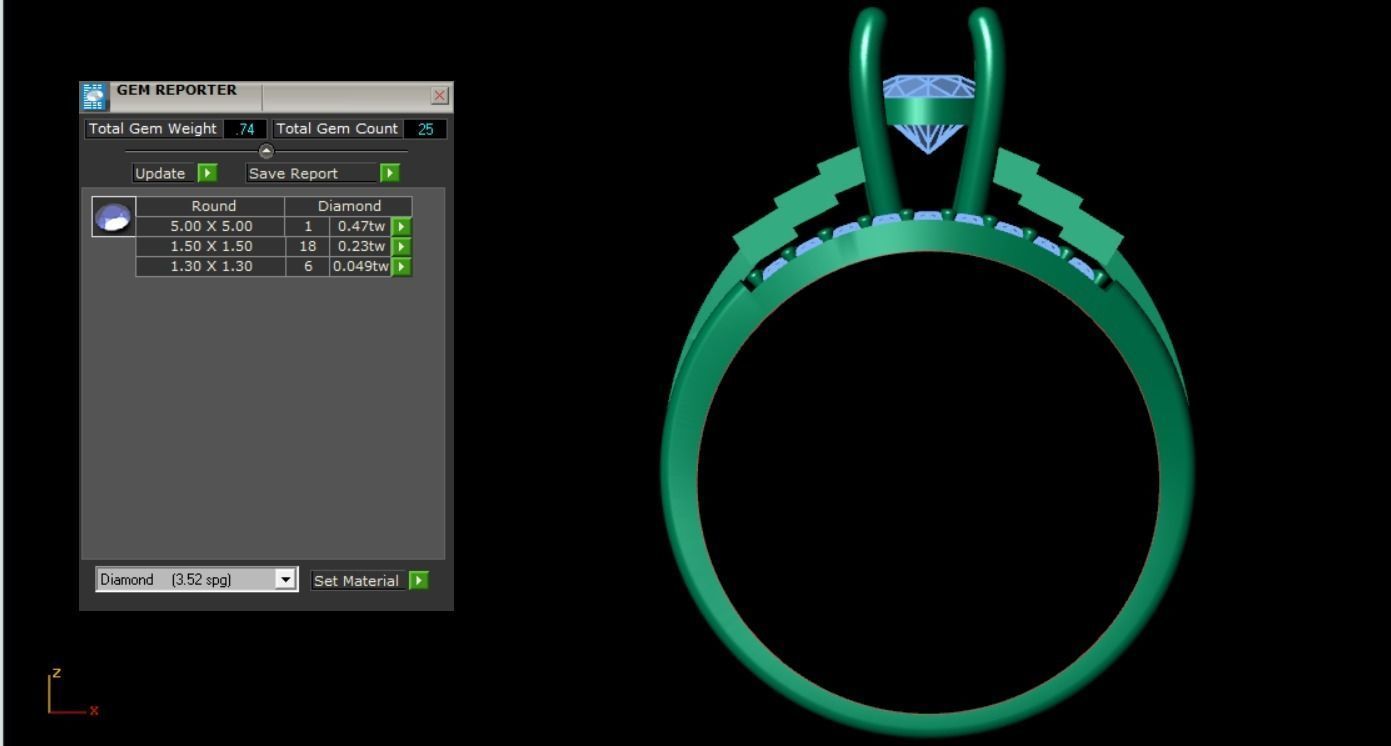The image size is (1391, 746).
Task: Click the quantity cell showing 18
Action: tap(308, 246)
